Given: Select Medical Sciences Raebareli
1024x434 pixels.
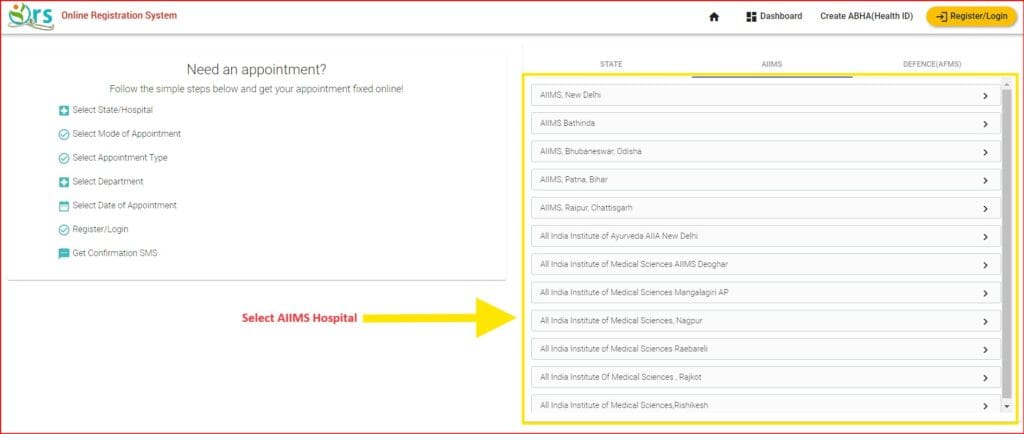Looking at the screenshot, I should click(x=766, y=349).
